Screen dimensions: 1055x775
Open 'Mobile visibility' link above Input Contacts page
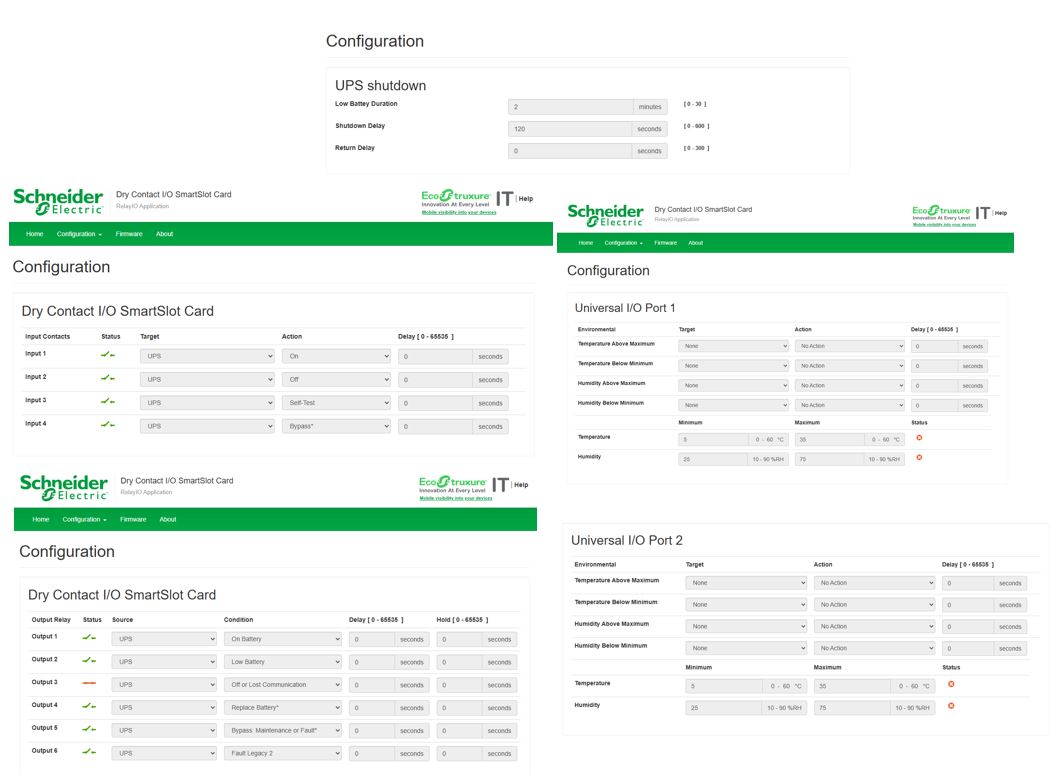pos(459,213)
